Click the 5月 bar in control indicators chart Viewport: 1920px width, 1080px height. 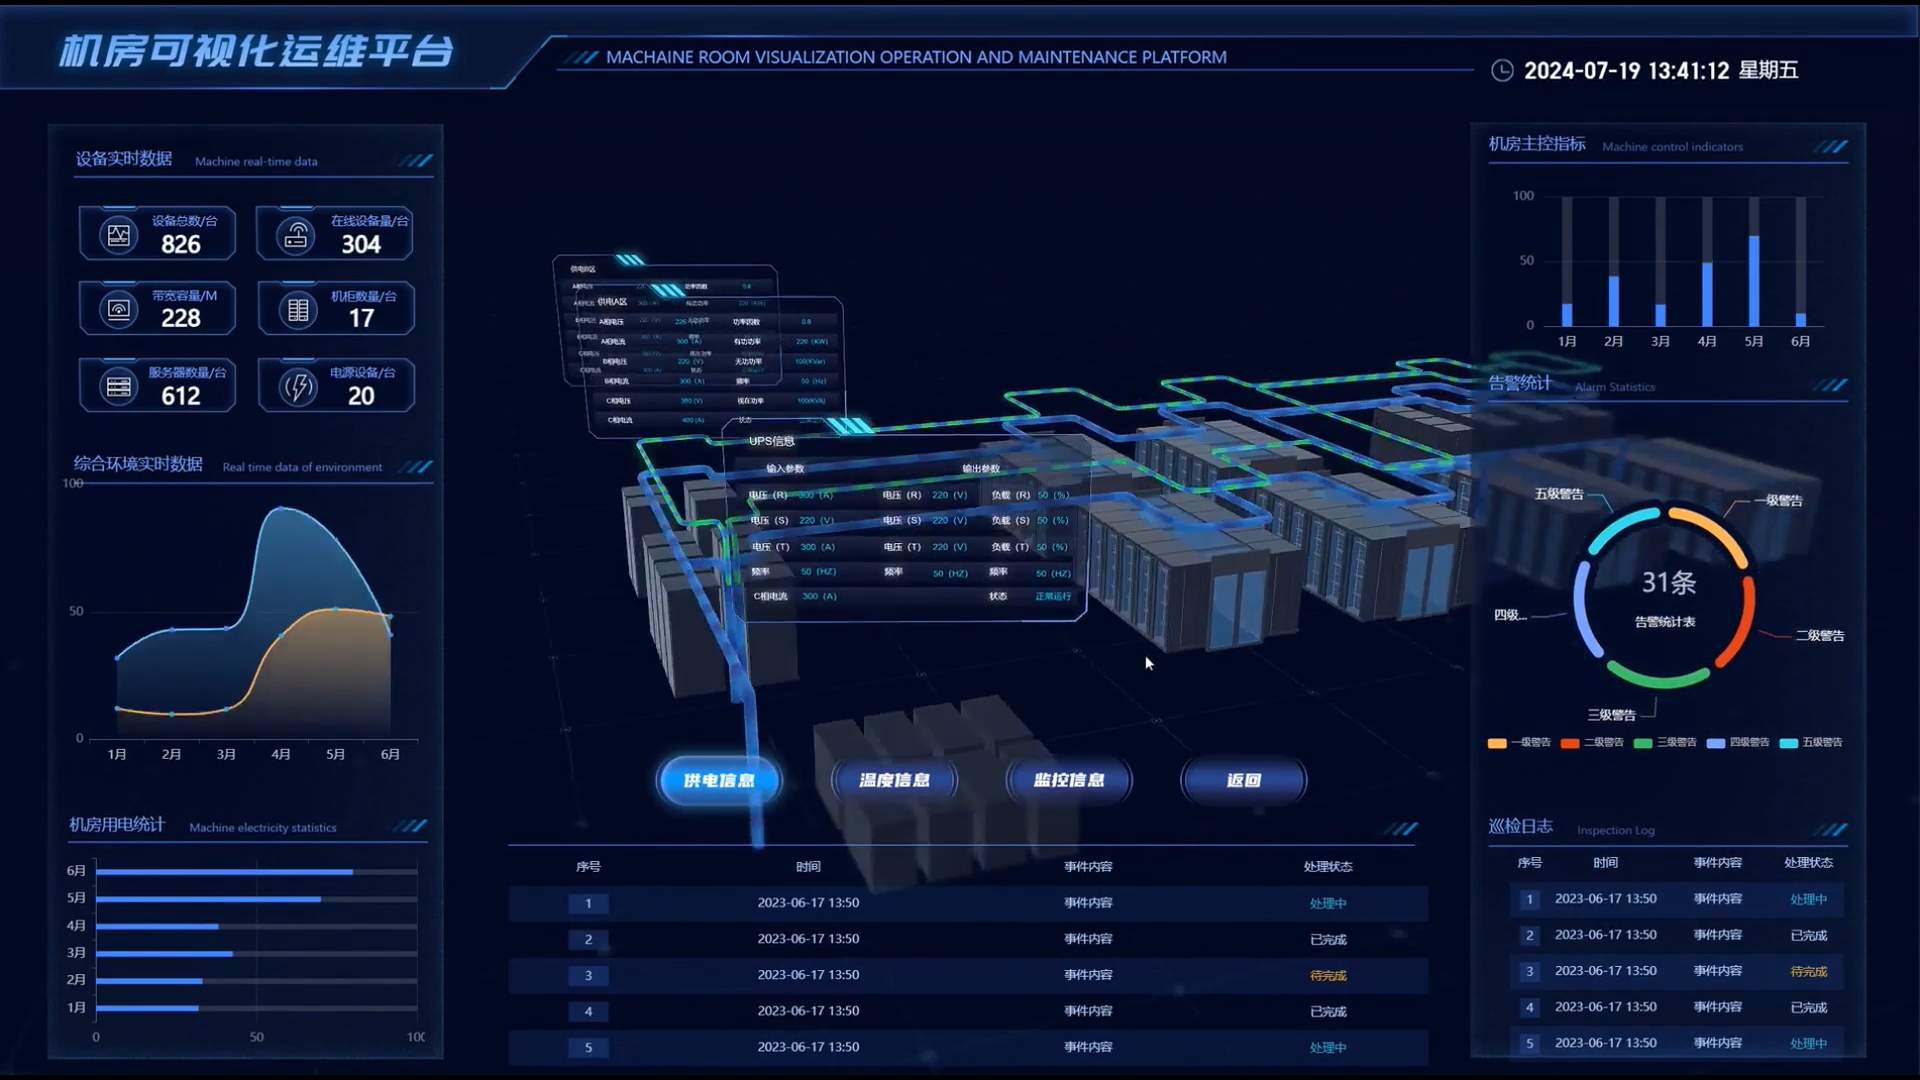click(1754, 281)
